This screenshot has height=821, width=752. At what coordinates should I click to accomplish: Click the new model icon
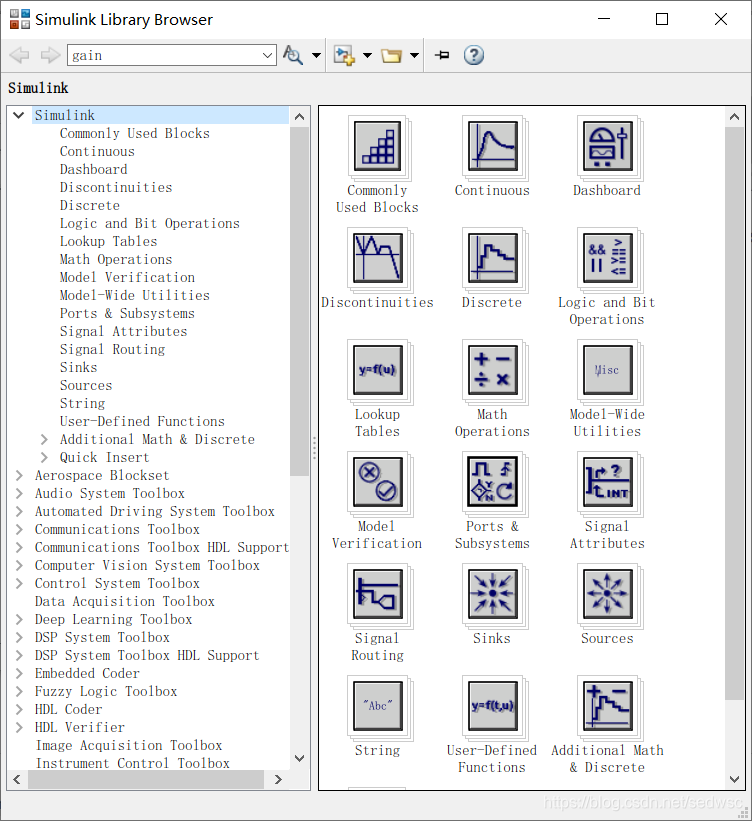344,55
